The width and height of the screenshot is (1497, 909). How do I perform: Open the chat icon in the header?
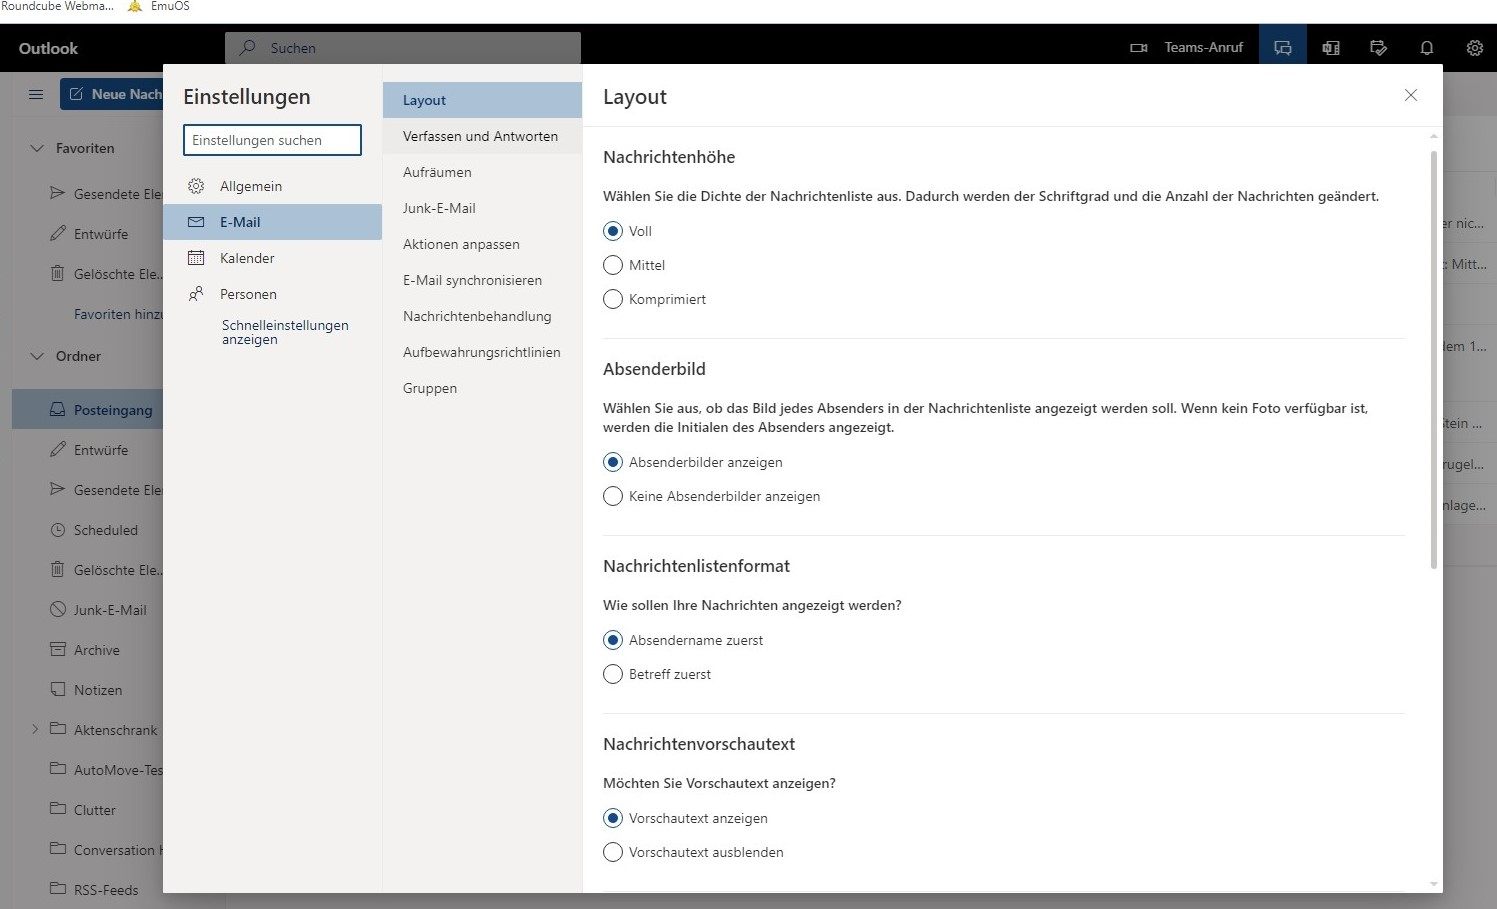pyautogui.click(x=1283, y=48)
